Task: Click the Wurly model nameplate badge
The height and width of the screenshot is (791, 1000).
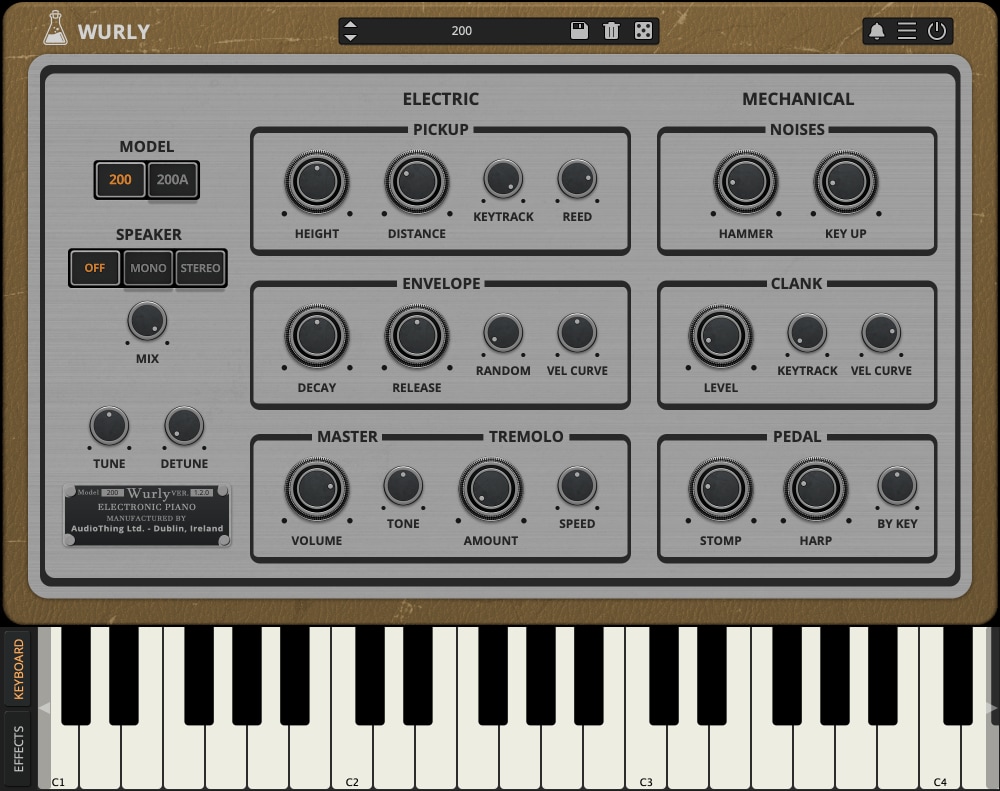Action: pyautogui.click(x=147, y=515)
